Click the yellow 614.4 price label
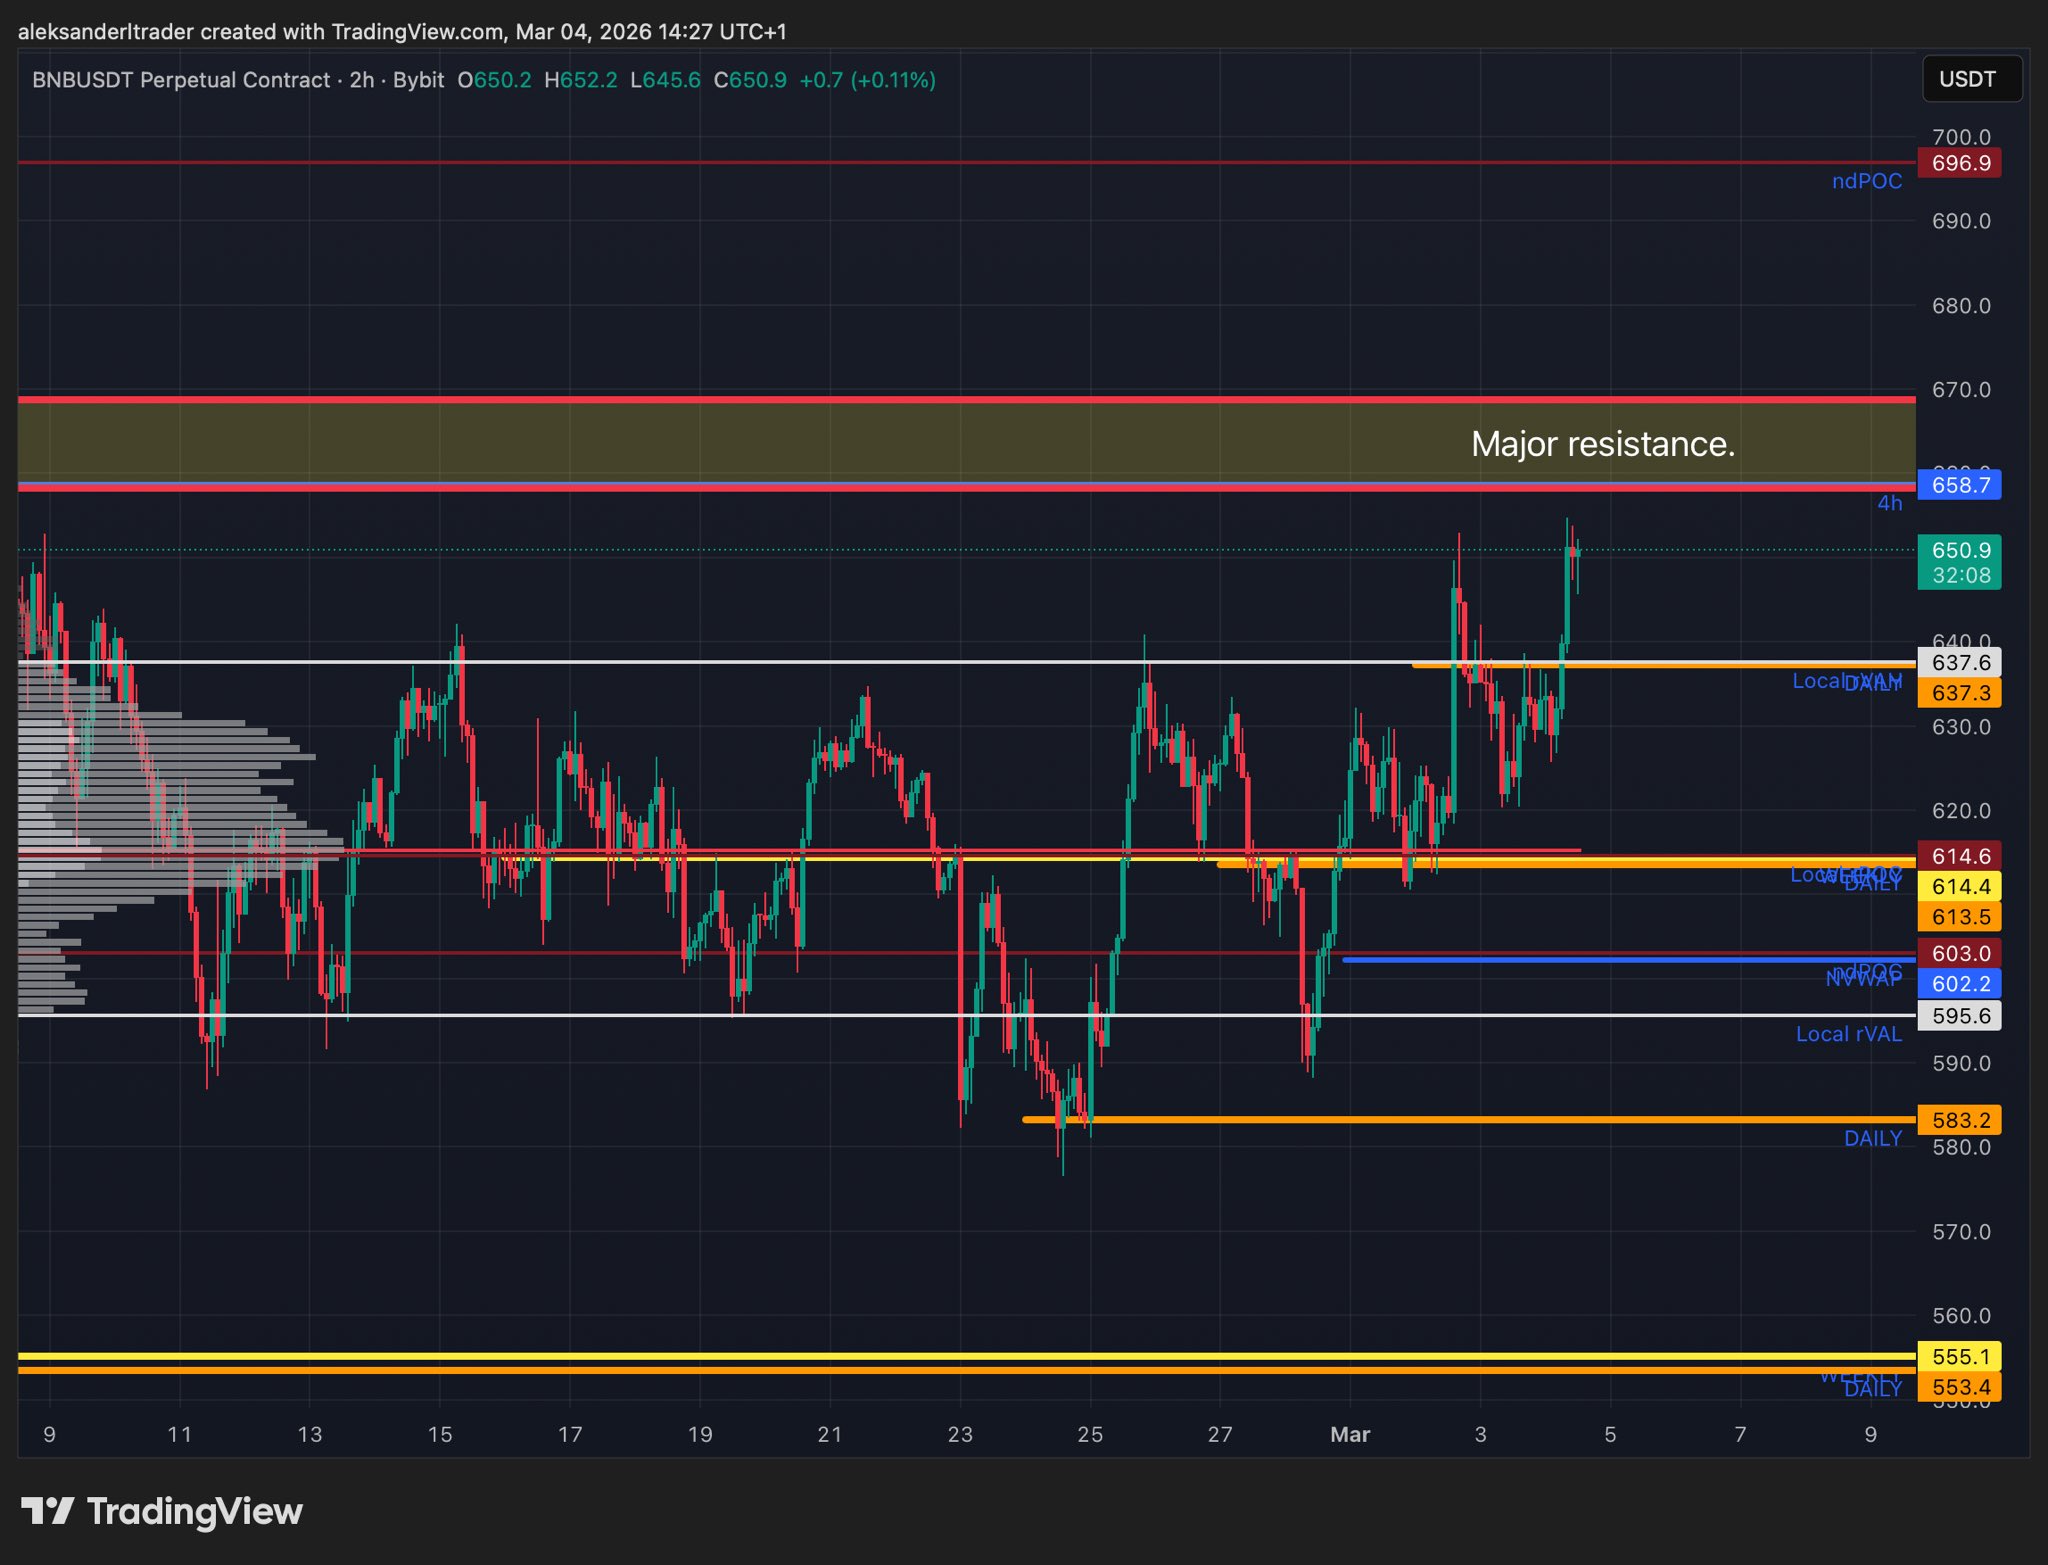Viewport: 2048px width, 1565px height. tap(1959, 886)
